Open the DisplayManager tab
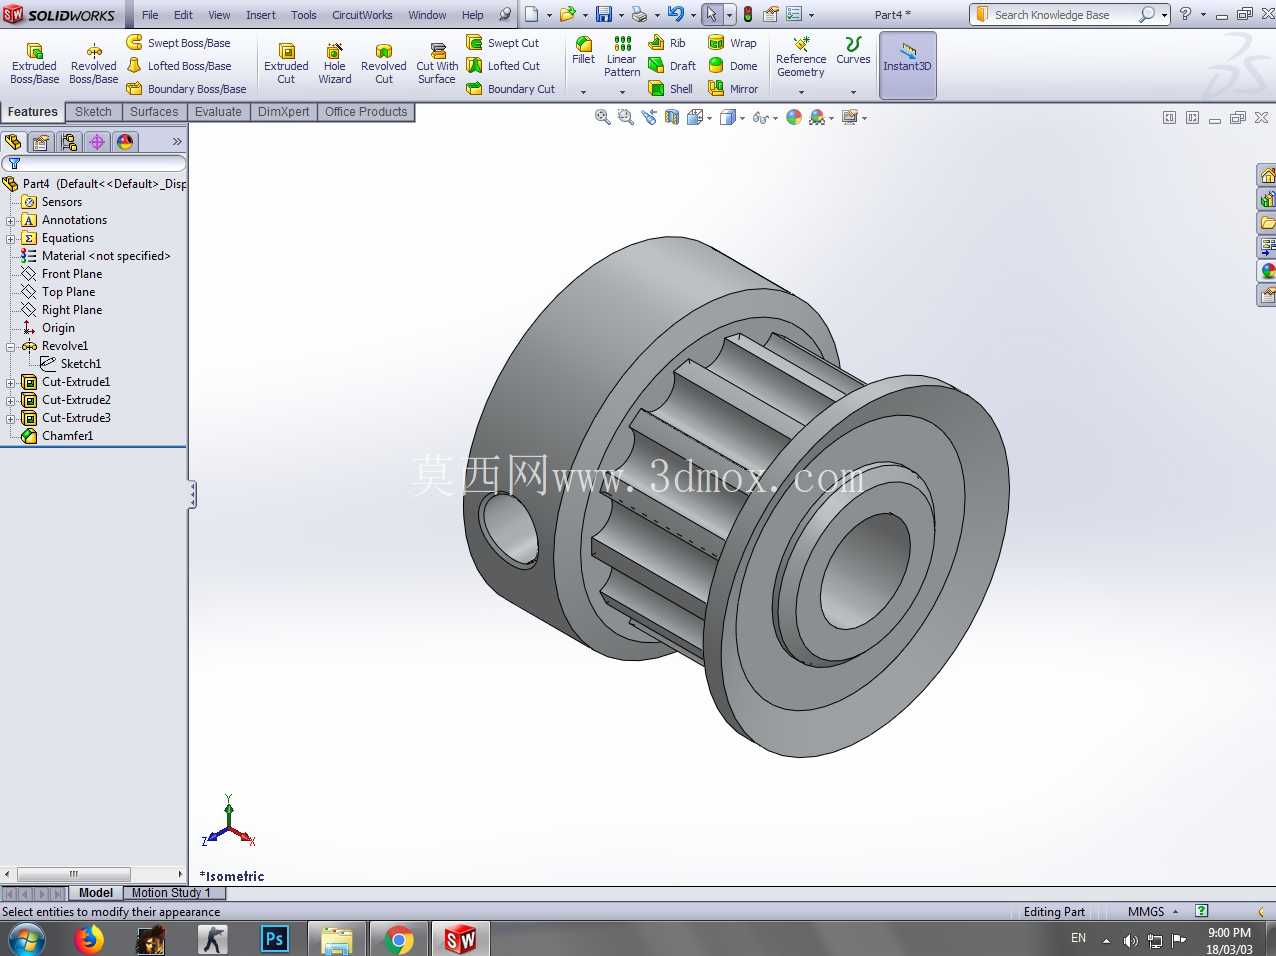Viewport: 1276px width, 956px height. pos(125,142)
